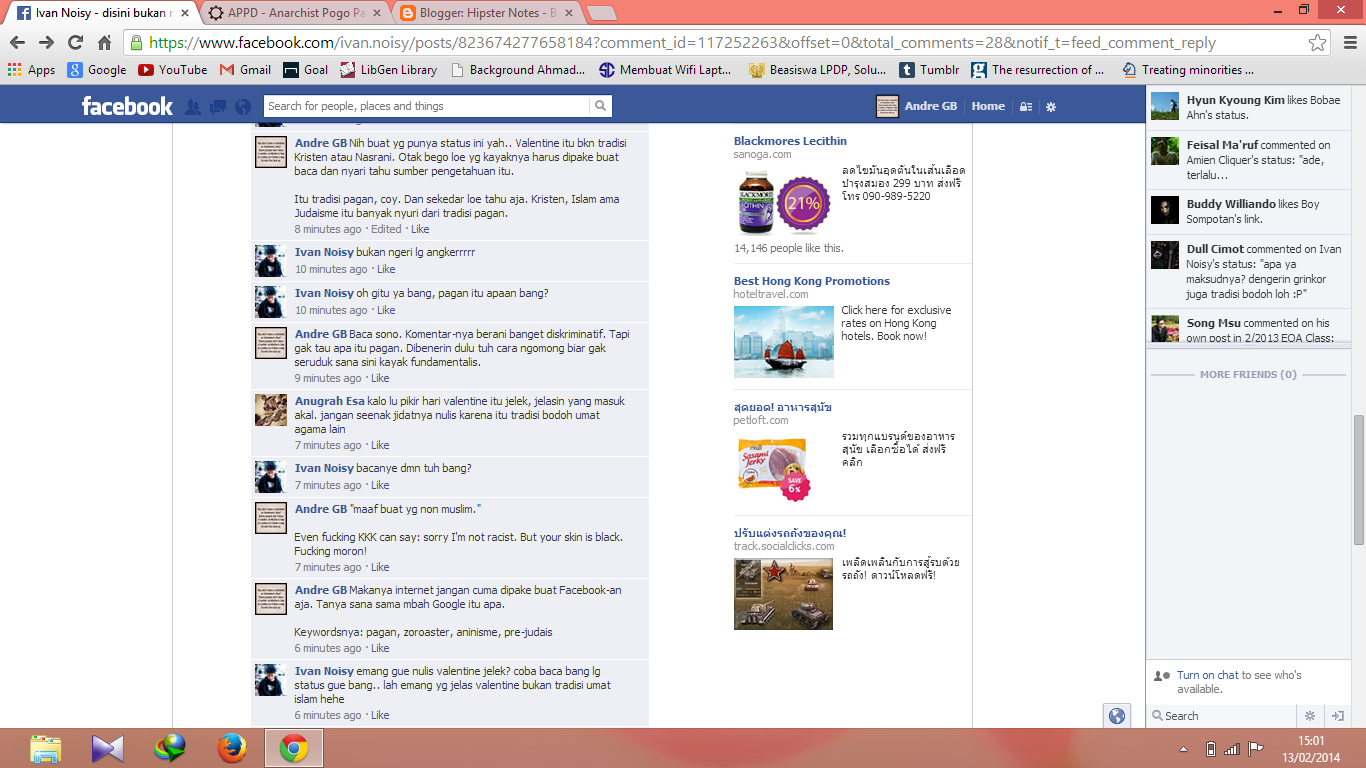1366x768 pixels.
Task: Click the Facebook search magnifier button
Action: 600,106
